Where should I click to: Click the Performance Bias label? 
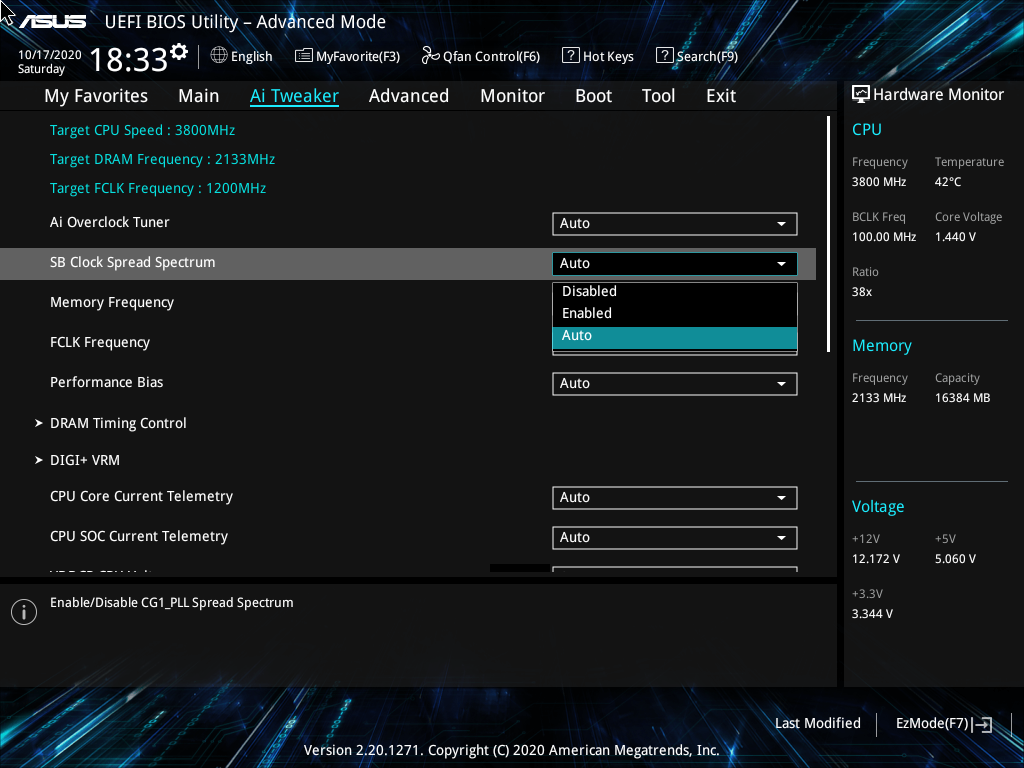tap(106, 383)
